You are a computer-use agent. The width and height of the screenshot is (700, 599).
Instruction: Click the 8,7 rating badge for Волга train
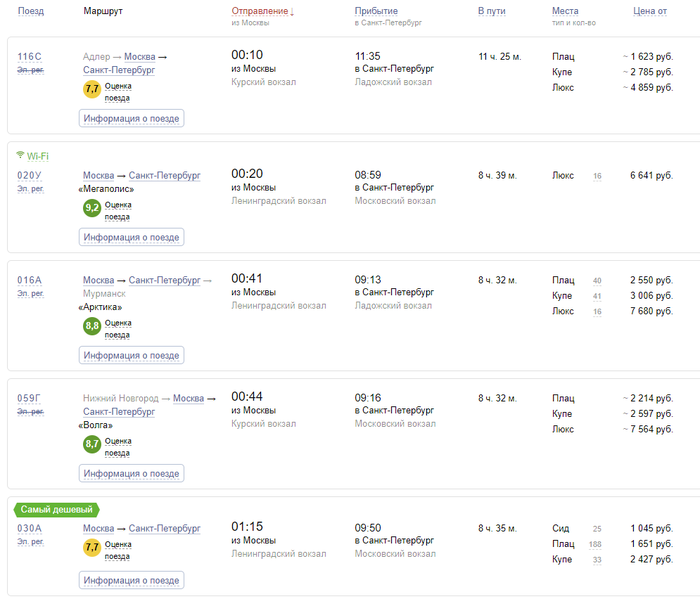92,444
